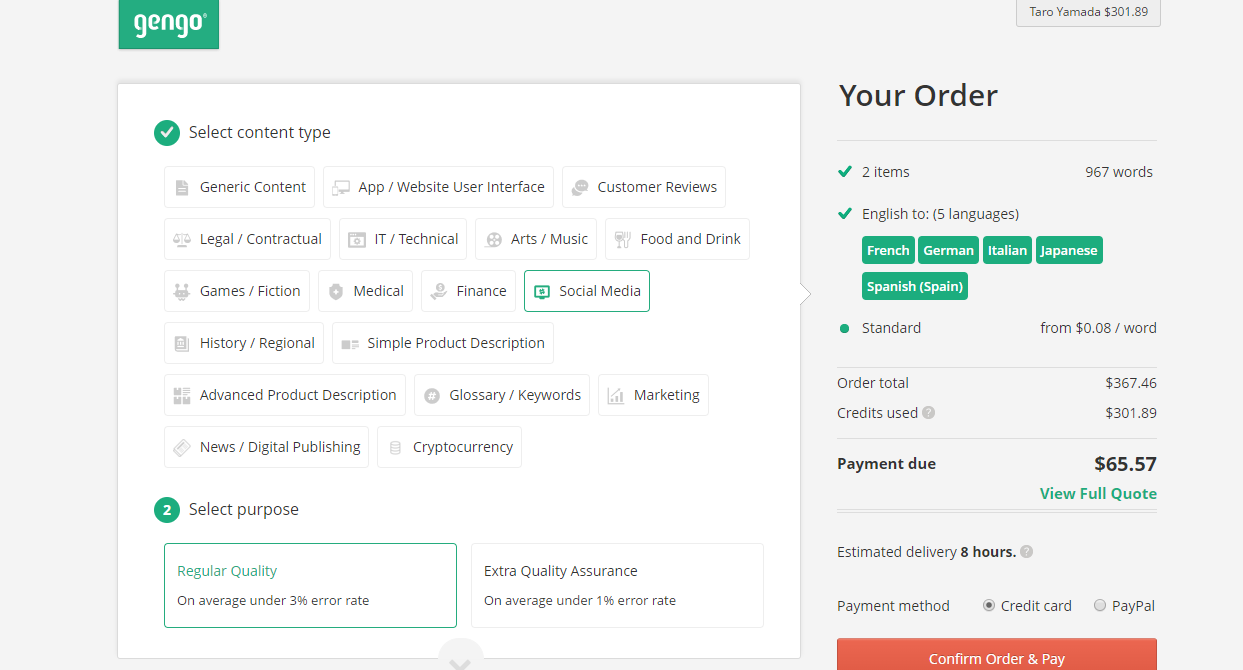The image size is (1243, 670).
Task: Click the "from $0.08 / word" price
Action: [x=1098, y=328]
